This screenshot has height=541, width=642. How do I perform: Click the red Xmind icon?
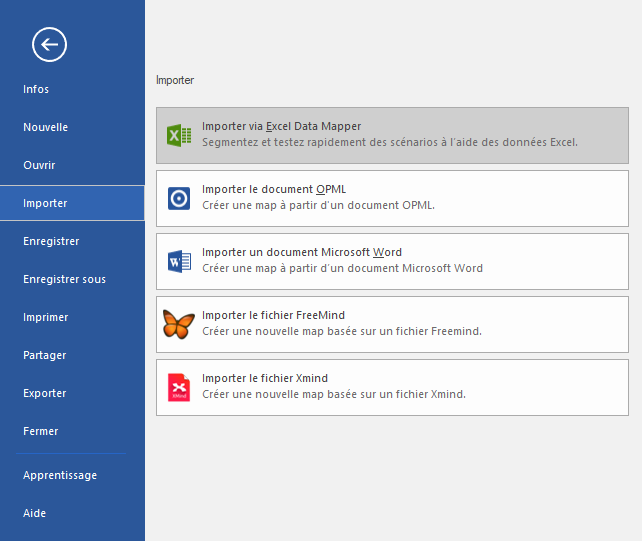(179, 387)
